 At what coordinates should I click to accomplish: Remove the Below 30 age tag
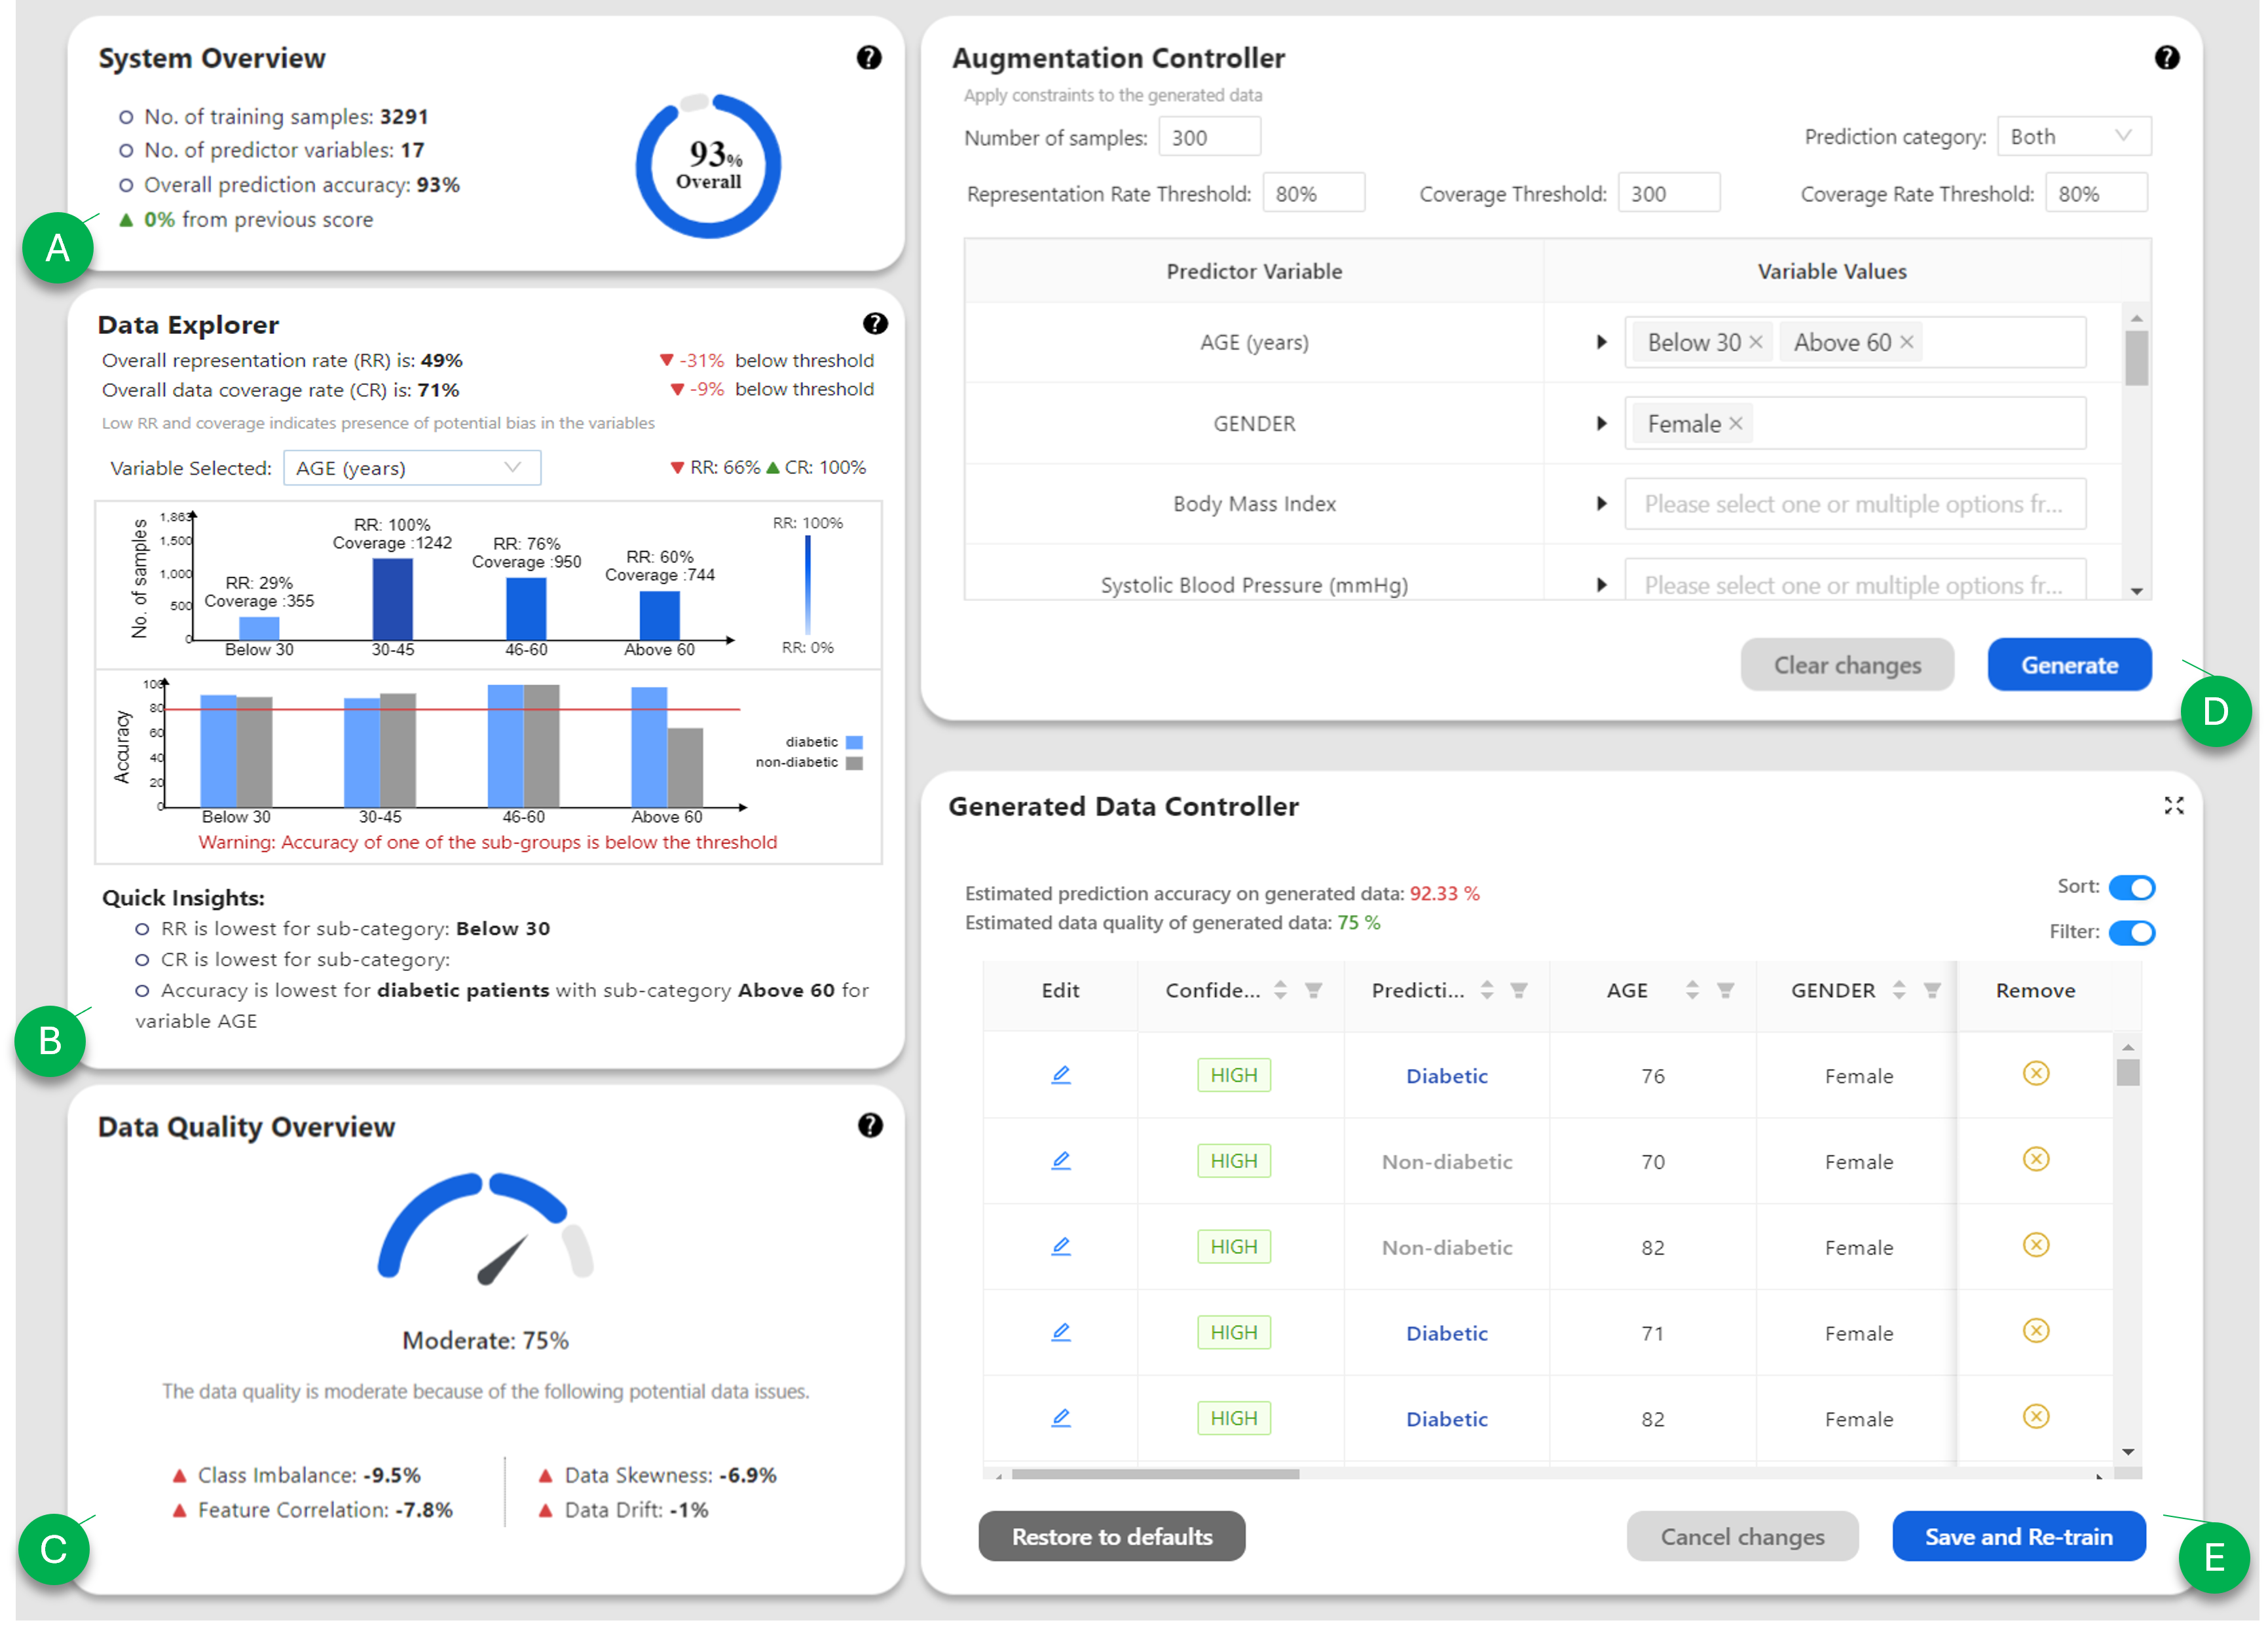pyautogui.click(x=1756, y=343)
